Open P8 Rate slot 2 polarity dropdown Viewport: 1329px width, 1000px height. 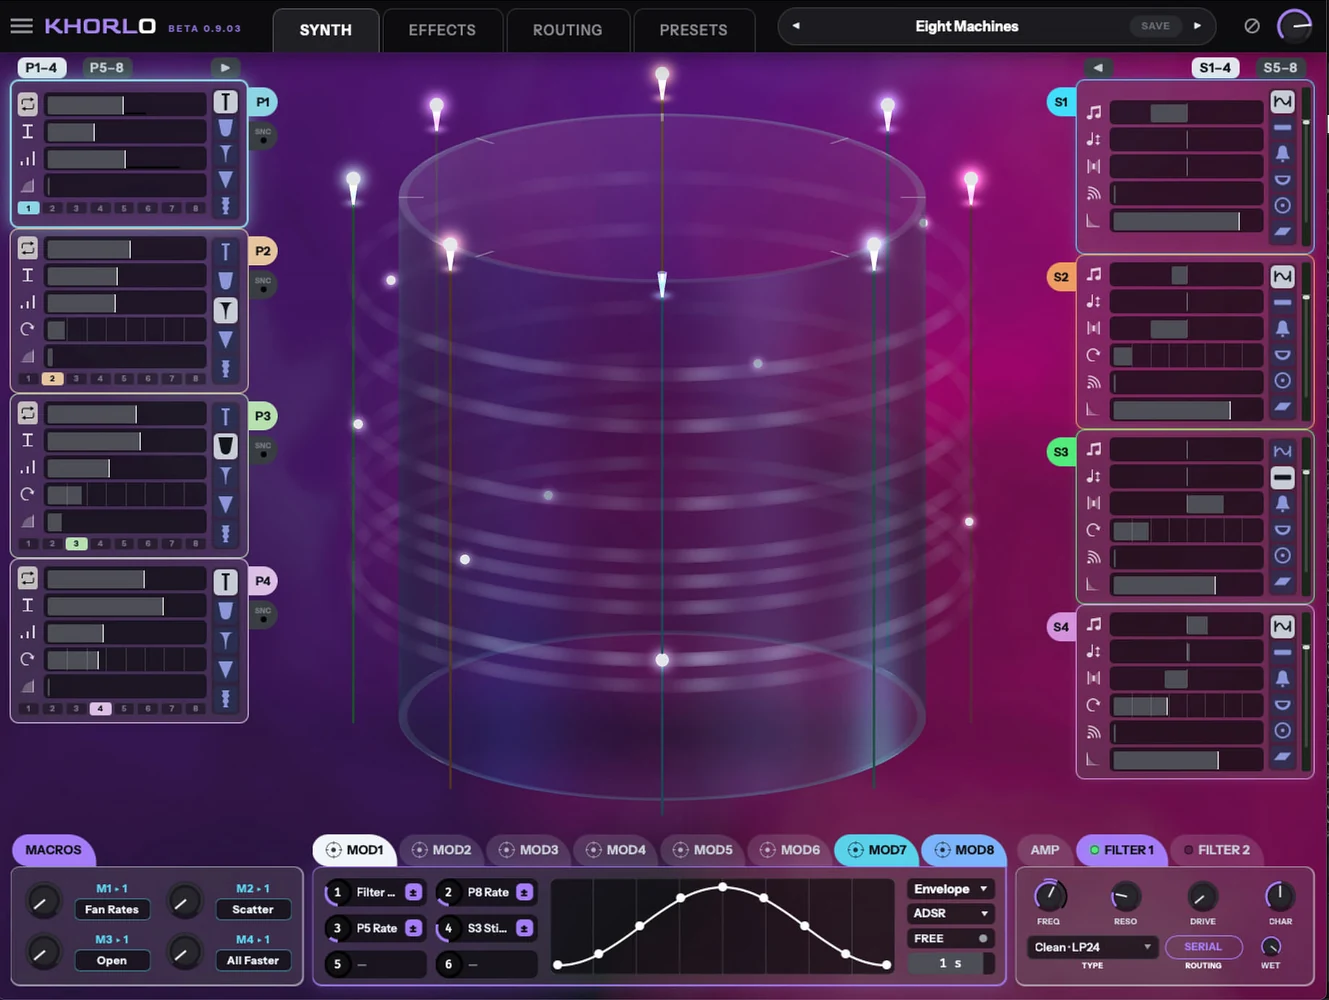[x=524, y=892]
